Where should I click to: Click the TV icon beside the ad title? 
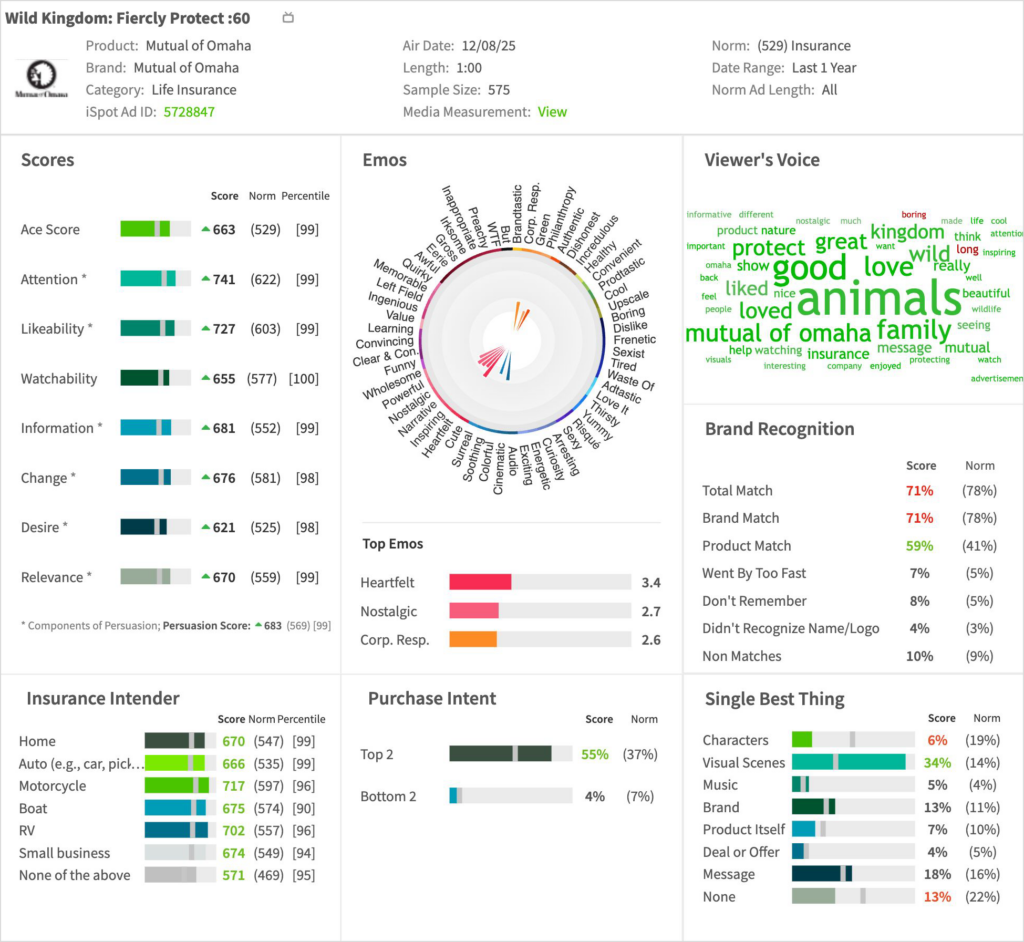pyautogui.click(x=288, y=18)
